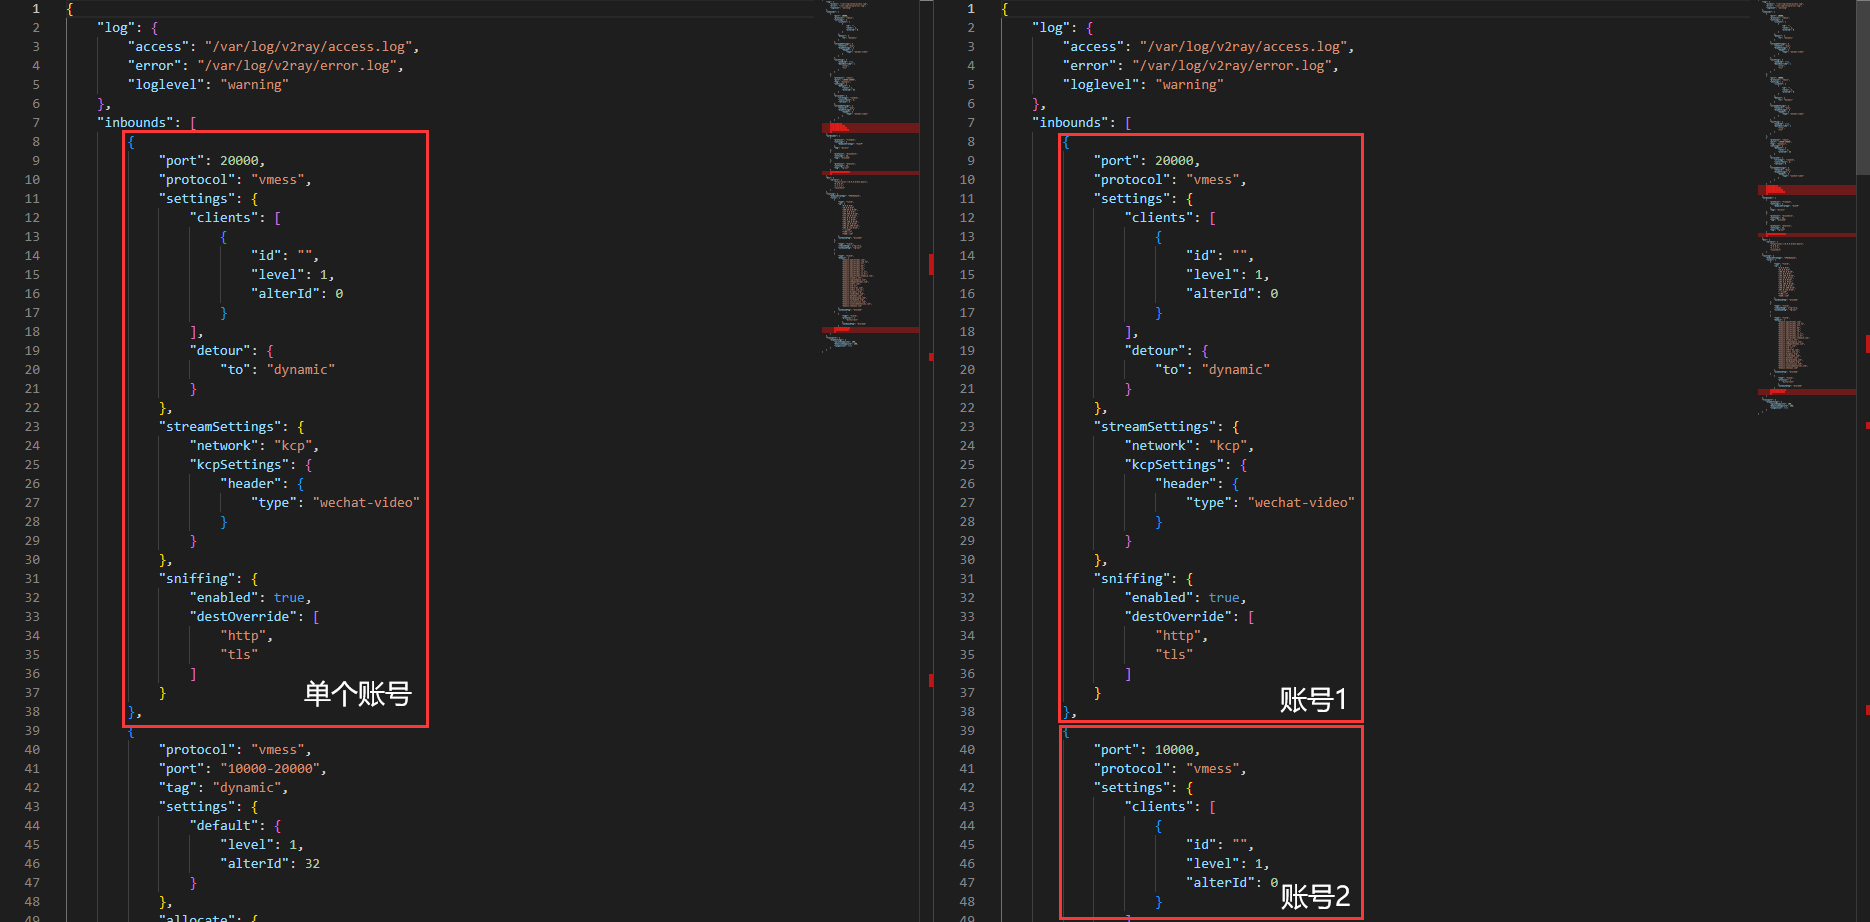The image size is (1870, 922).
Task: Click "alterId" on line 16 of right pane
Action: (1220, 294)
